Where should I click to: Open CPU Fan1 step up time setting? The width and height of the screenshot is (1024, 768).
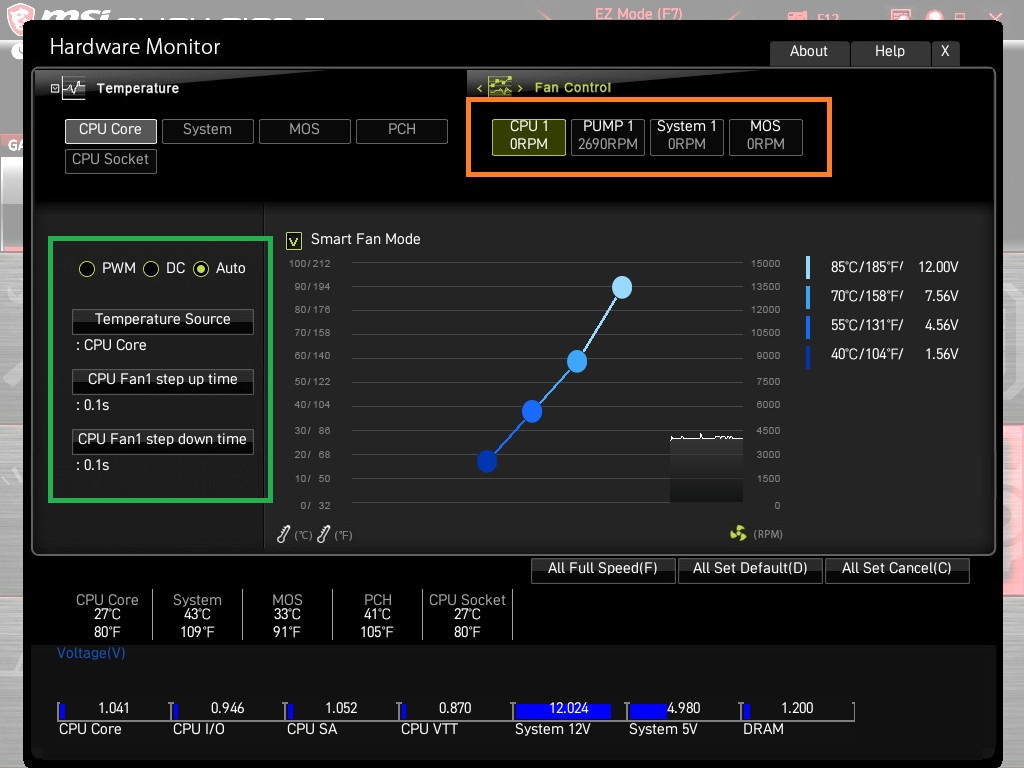pyautogui.click(x=163, y=381)
